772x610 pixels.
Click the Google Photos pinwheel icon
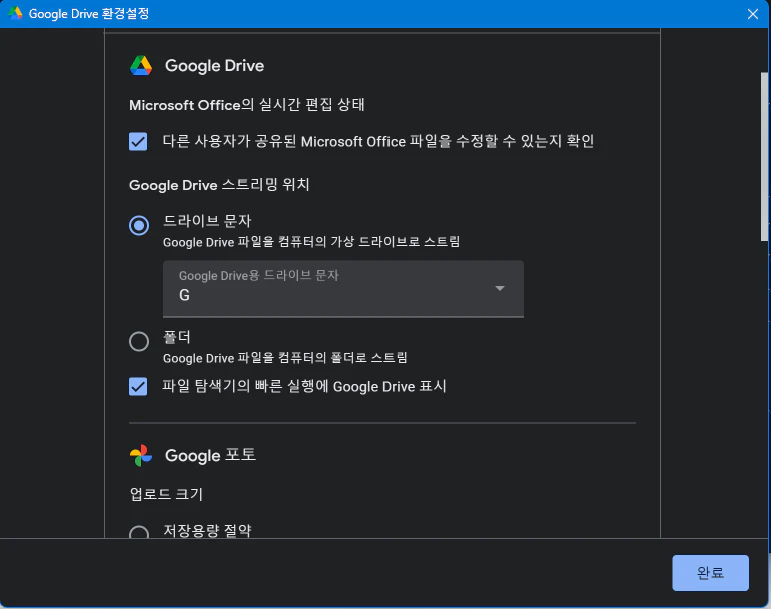pos(141,455)
